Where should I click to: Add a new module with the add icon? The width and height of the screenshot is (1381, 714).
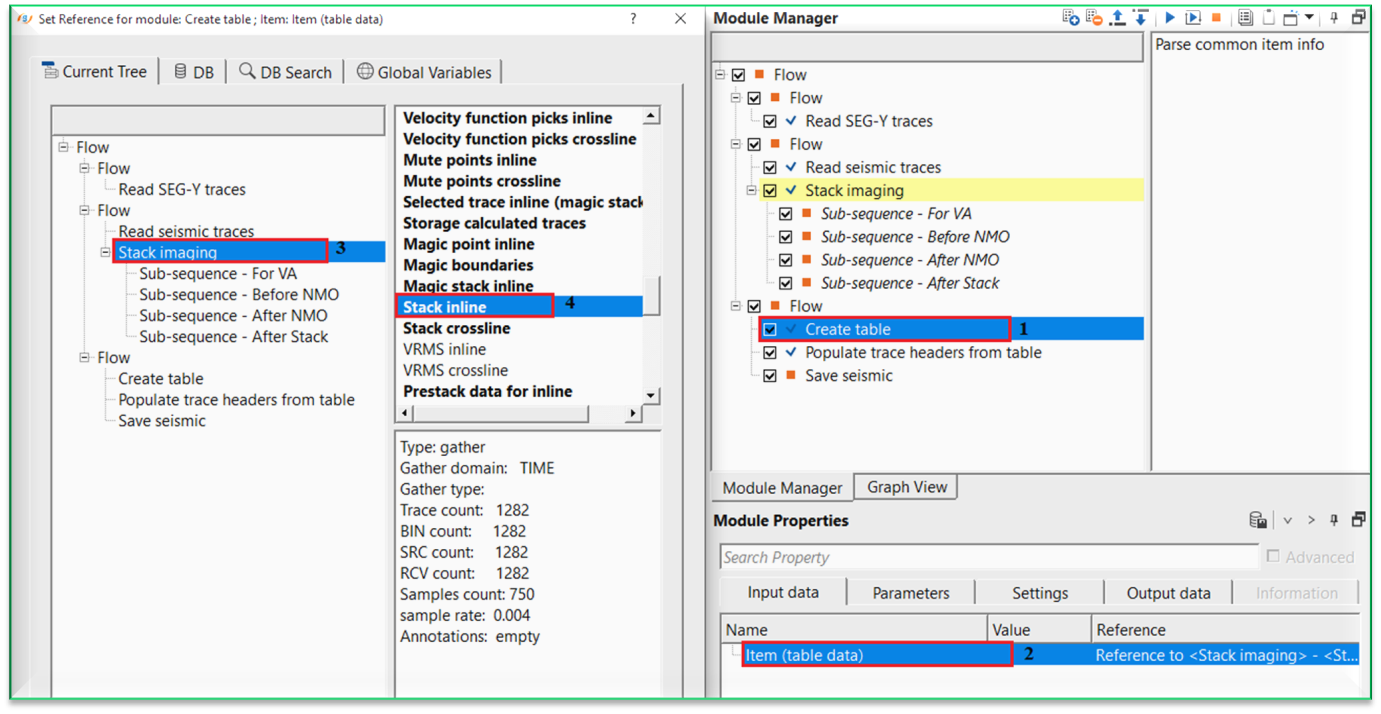pos(1072,17)
